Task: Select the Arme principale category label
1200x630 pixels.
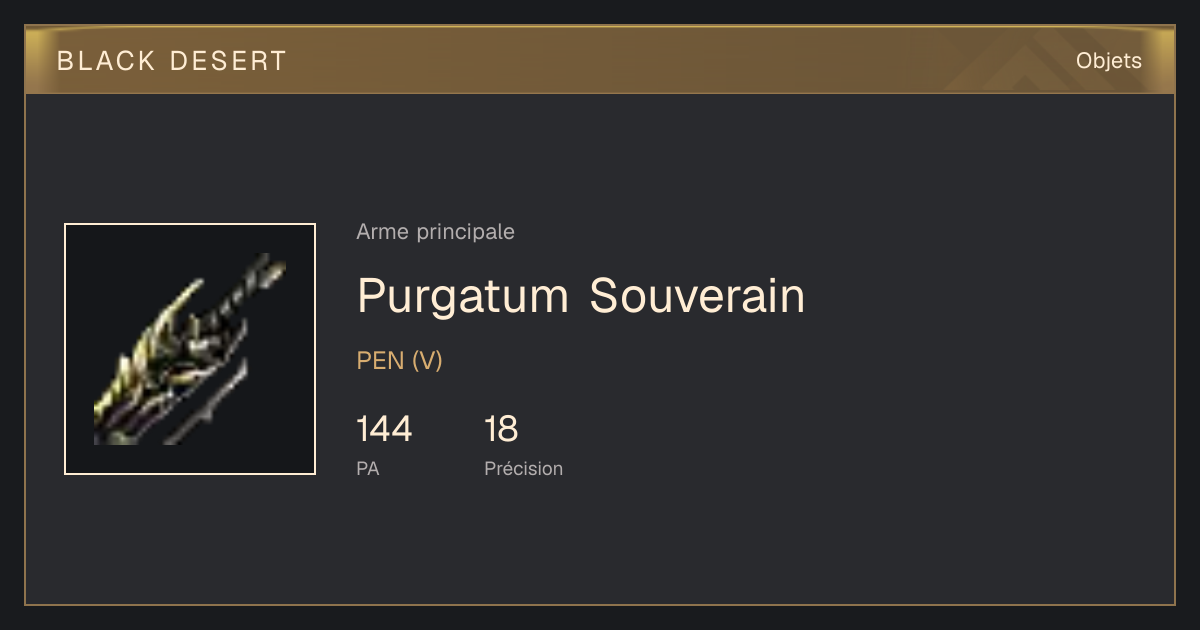Action: click(x=436, y=232)
